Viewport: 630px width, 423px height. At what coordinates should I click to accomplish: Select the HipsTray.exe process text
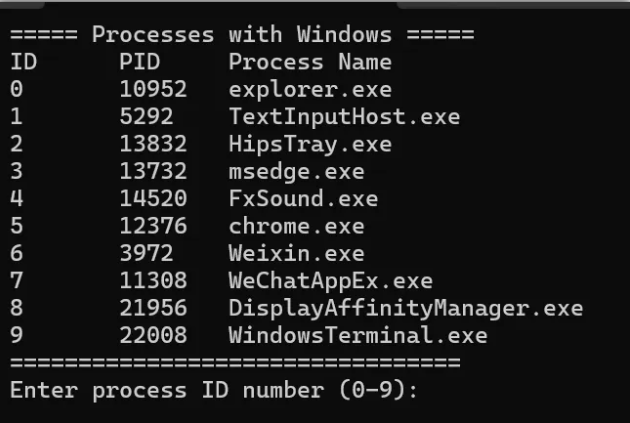click(x=296, y=144)
